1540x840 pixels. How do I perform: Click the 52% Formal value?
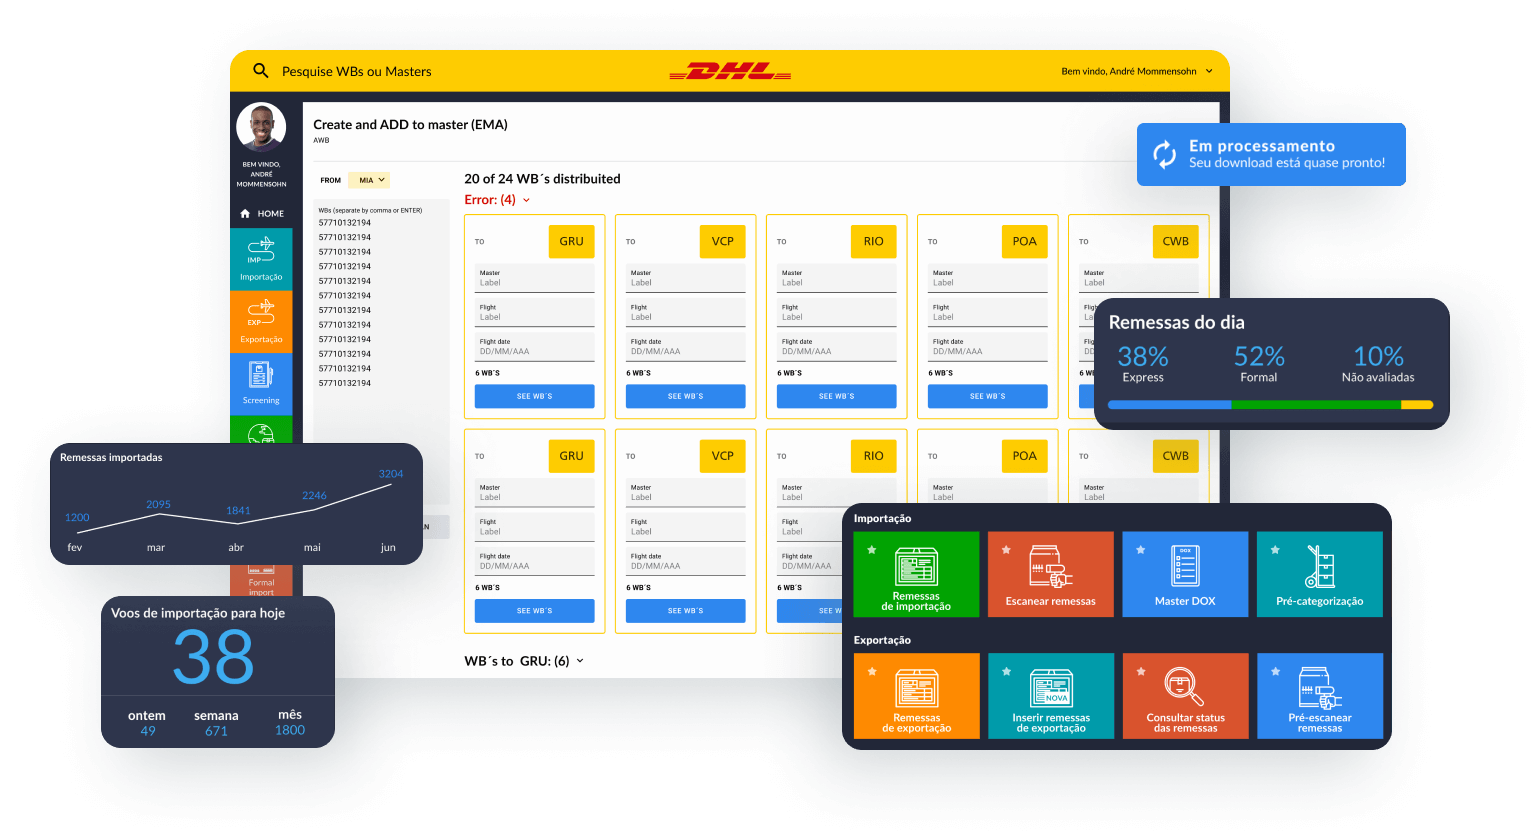coord(1259,357)
